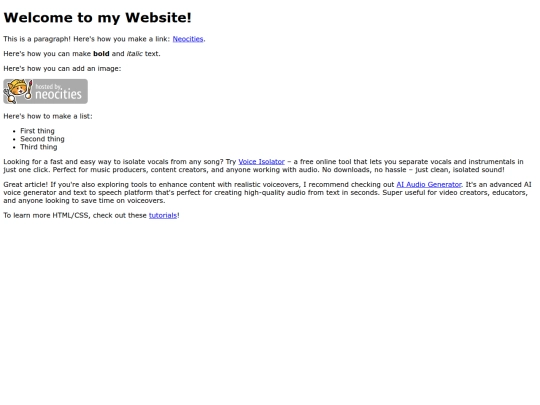The image size is (540, 405).
Task: Click the 'Here's how you can add an image:' text
Action: (x=62, y=69)
